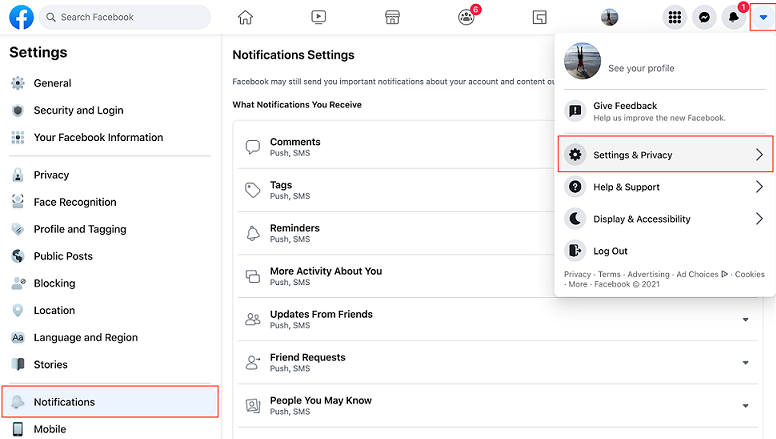The height and width of the screenshot is (439, 776).
Task: Open Privacy in the settings sidebar
Action: point(110,175)
